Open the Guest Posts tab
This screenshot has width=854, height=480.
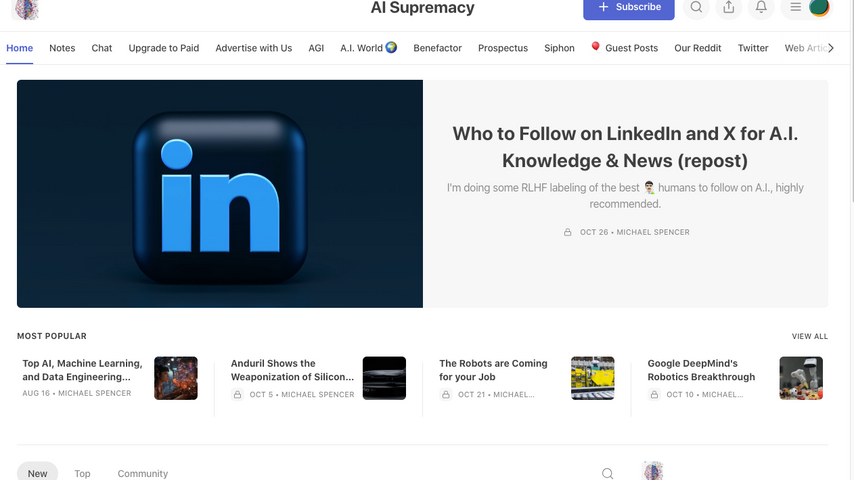coord(625,48)
